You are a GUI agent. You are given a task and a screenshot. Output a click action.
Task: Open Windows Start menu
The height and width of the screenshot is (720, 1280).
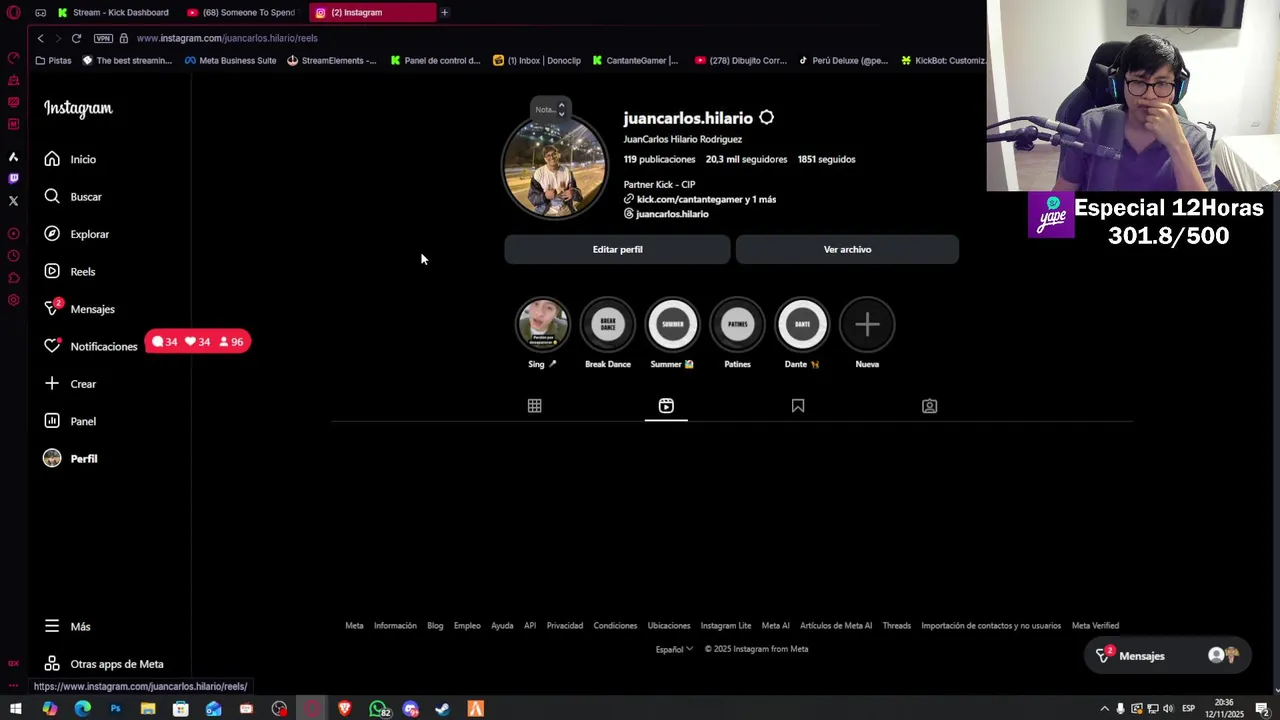coord(16,709)
